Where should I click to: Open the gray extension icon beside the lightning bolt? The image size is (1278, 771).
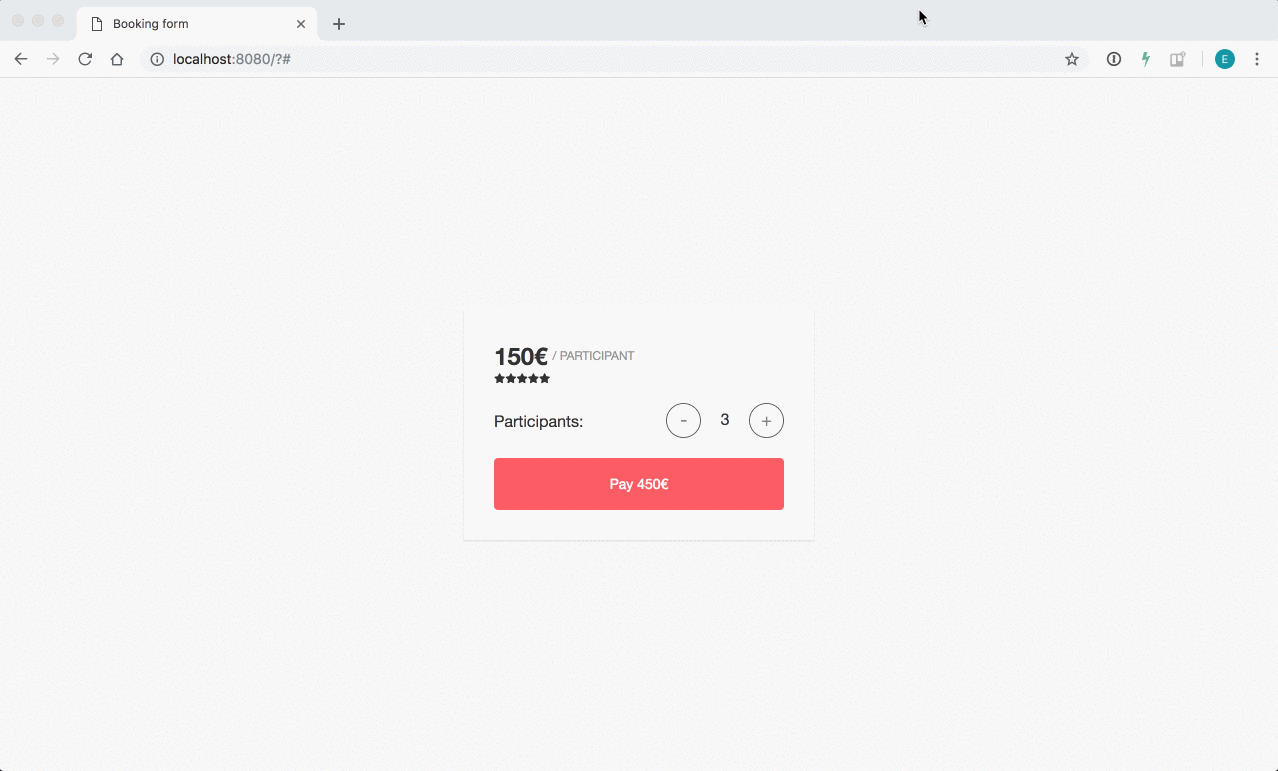[x=1178, y=59]
